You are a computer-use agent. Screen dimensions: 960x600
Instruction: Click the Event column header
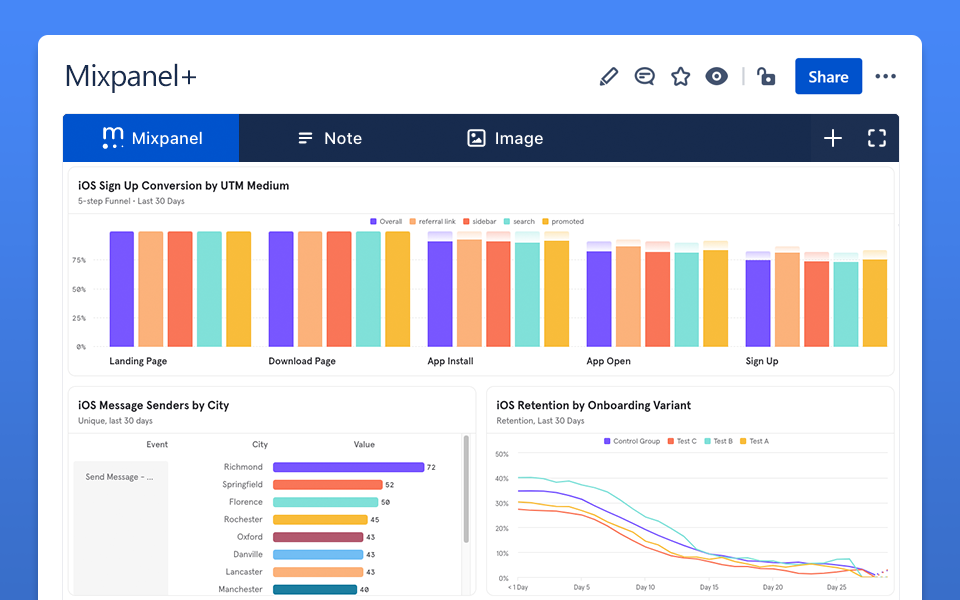pyautogui.click(x=157, y=444)
